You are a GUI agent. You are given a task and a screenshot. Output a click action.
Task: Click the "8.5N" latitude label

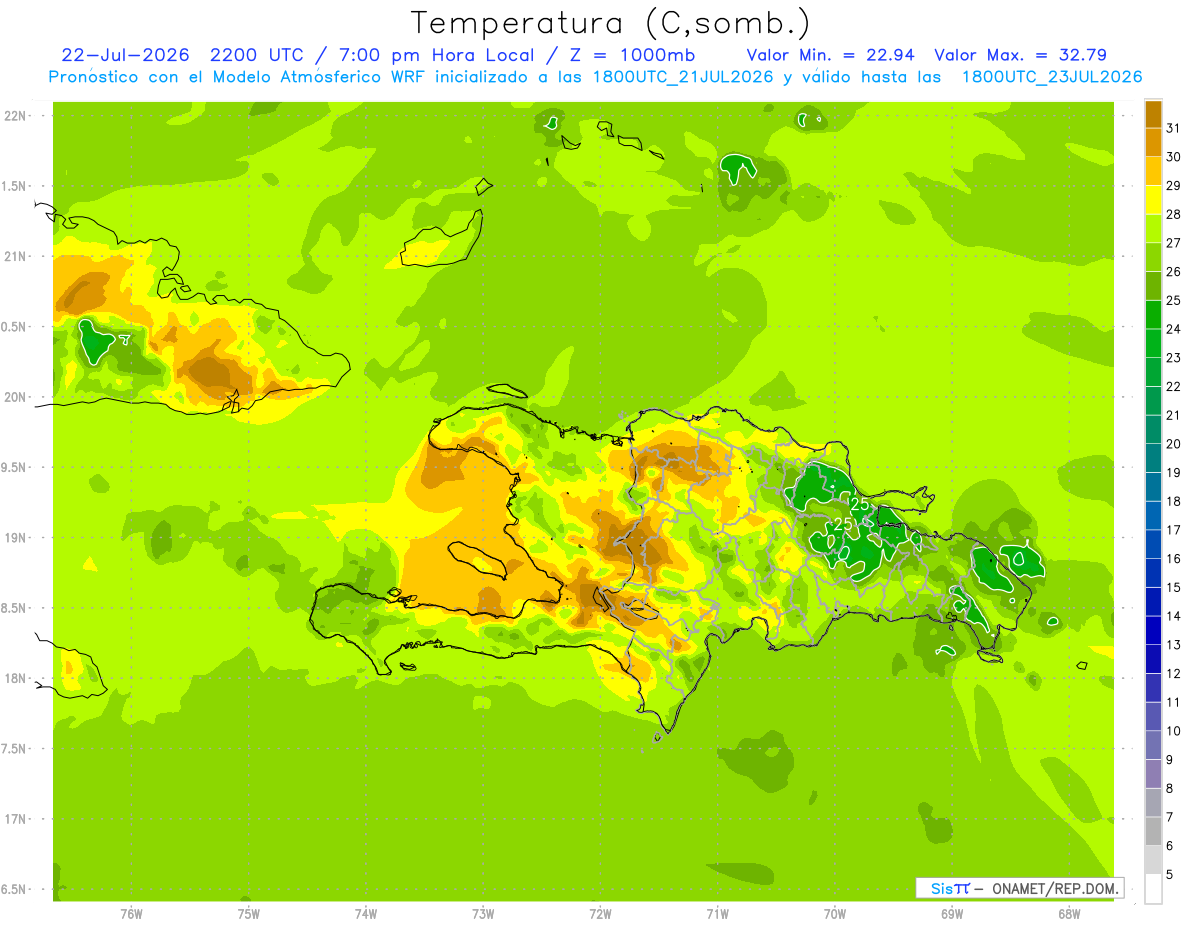[x=14, y=608]
